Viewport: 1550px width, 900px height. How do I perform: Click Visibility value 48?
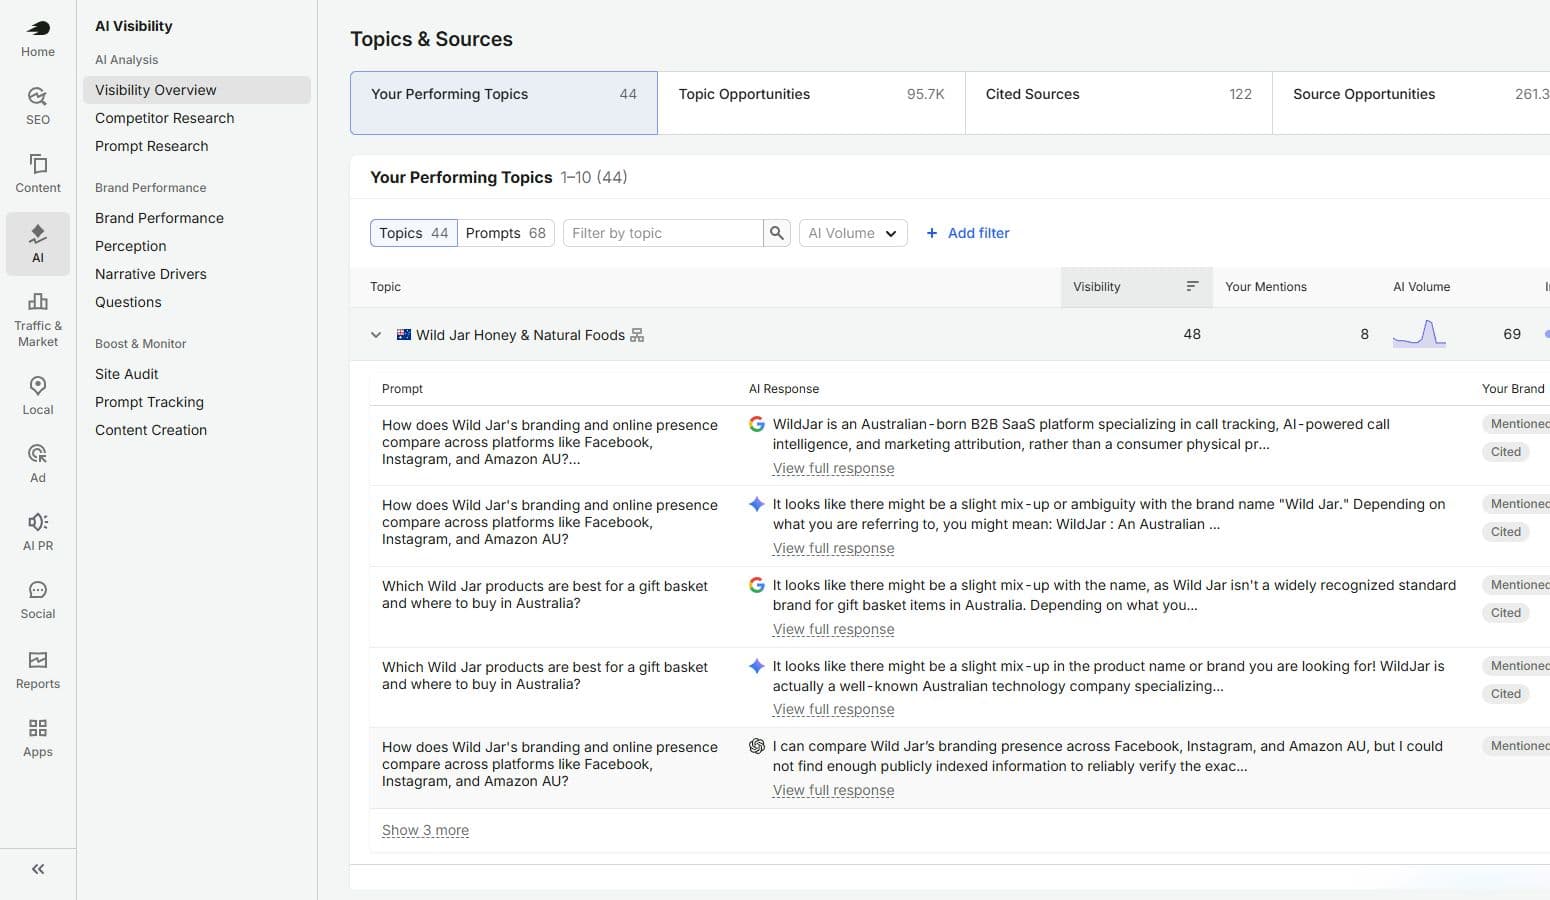[1192, 334]
